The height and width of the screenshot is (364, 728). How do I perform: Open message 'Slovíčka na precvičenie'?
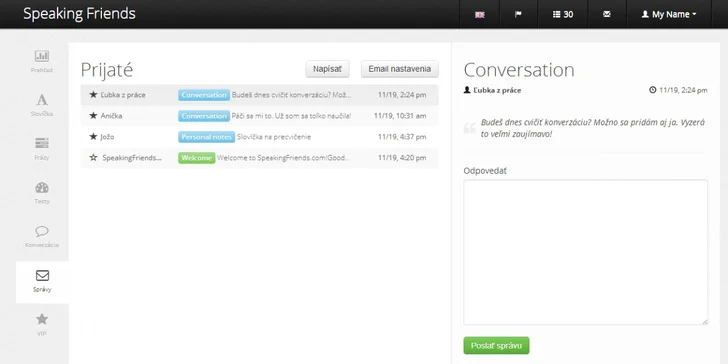tap(274, 137)
